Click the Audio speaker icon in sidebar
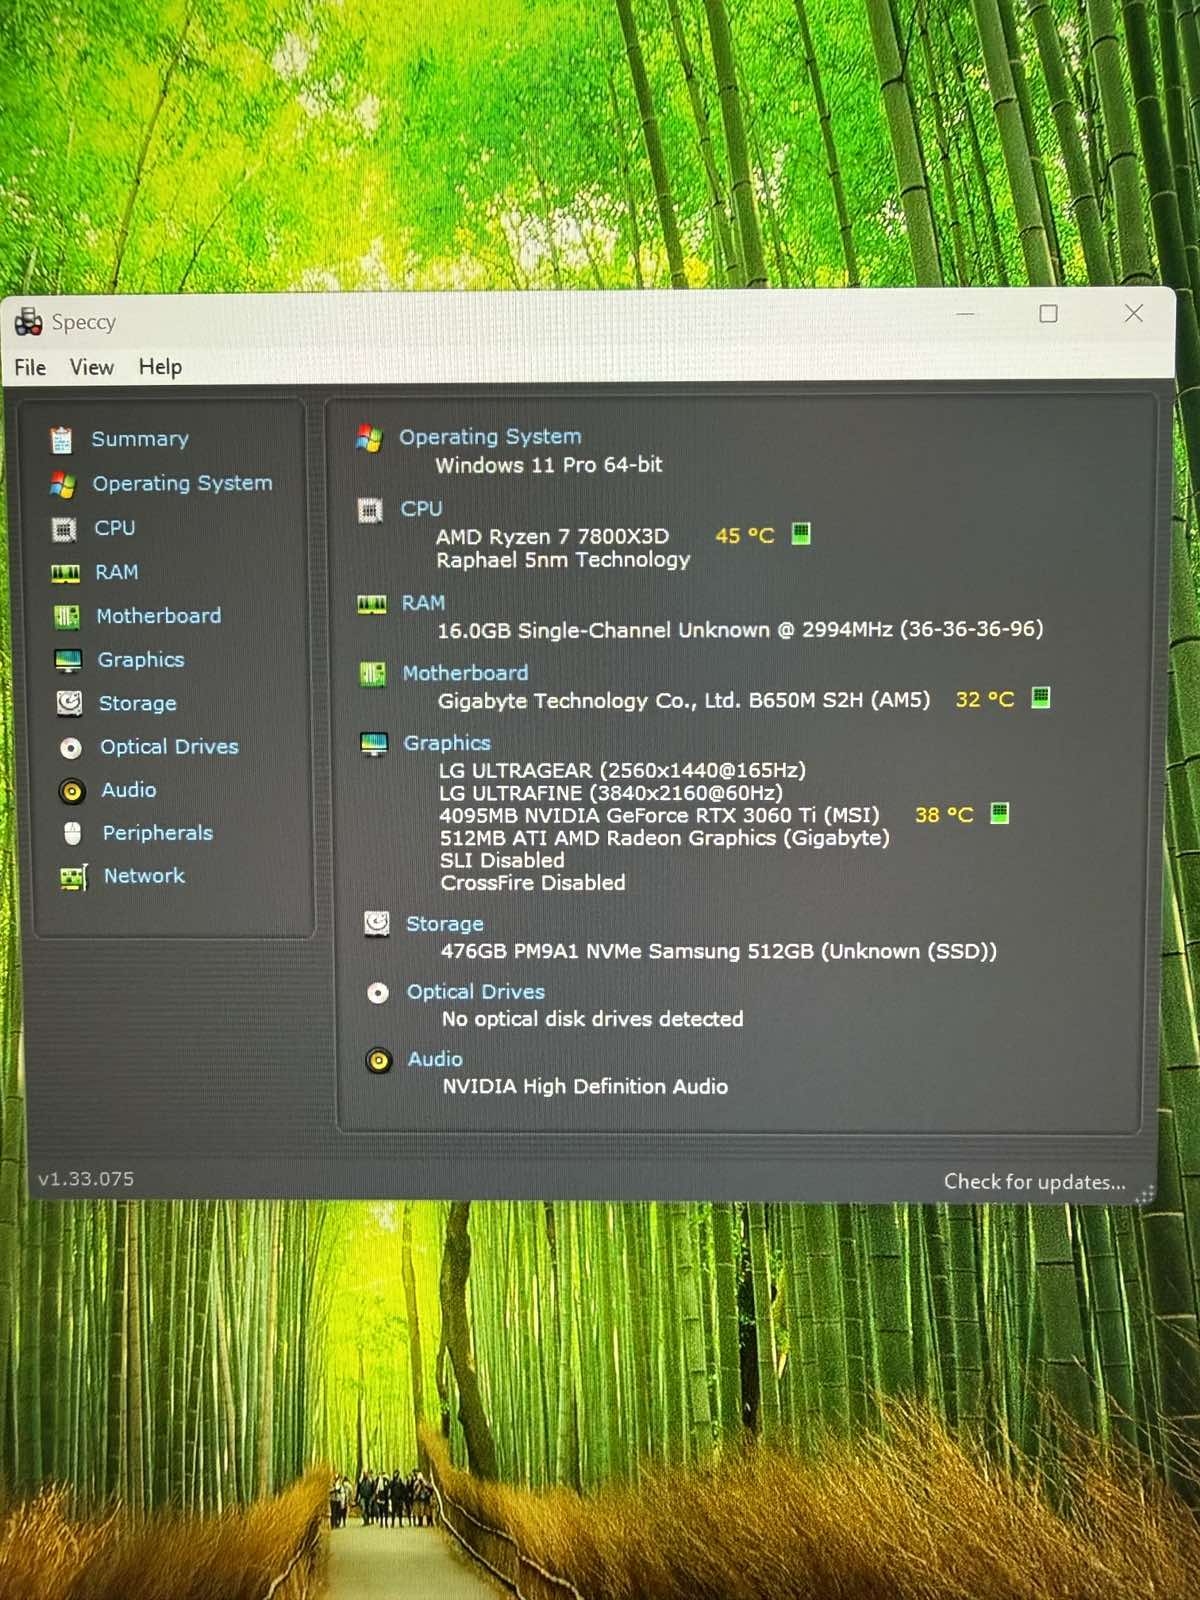The width and height of the screenshot is (1200, 1600). coord(72,791)
